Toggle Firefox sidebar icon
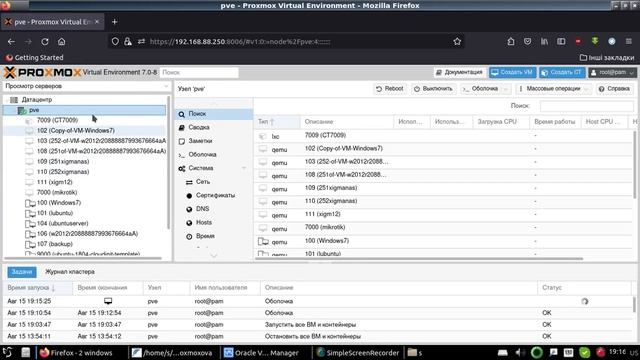640x360 pixels. pyautogui.click(x=561, y=42)
